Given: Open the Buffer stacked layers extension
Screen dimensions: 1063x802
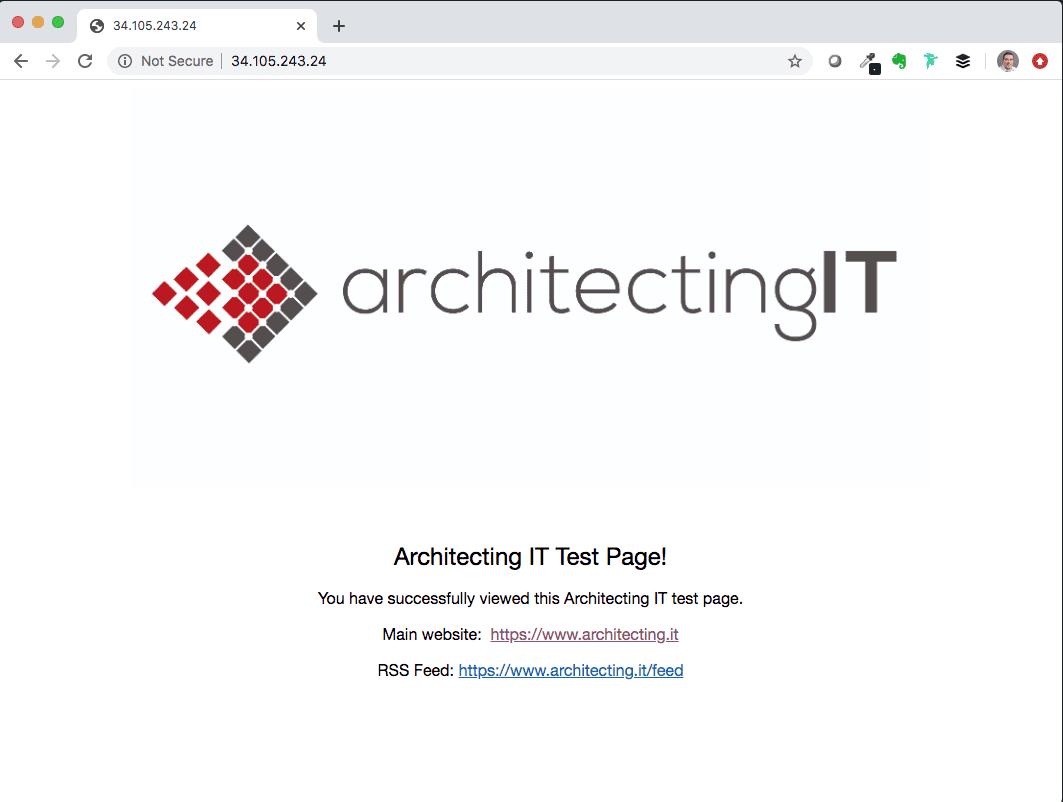Looking at the screenshot, I should click(963, 61).
